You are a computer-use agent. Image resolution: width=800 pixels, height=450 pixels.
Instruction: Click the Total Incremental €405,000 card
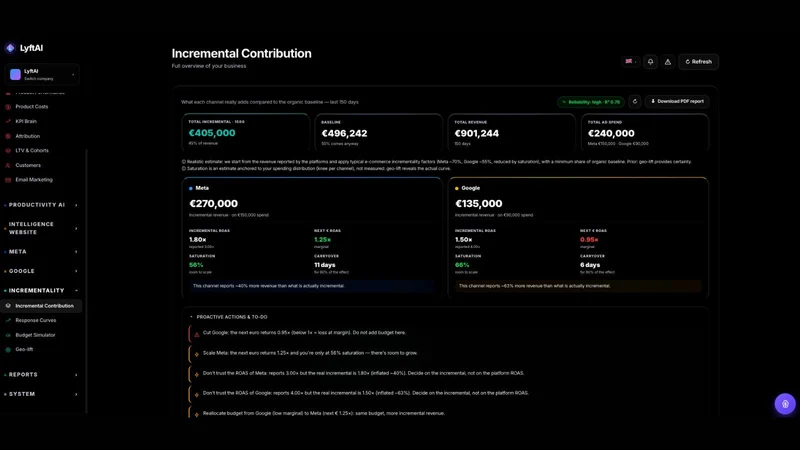245,132
